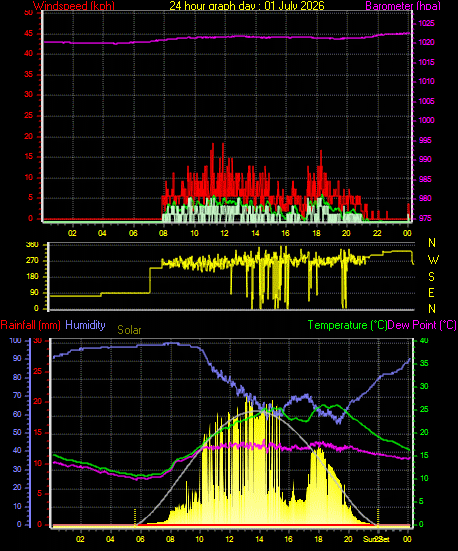Click the "24 hour graph day : 01 July 2026" heading
The width and height of the screenshot is (458, 551).
coord(247,5)
